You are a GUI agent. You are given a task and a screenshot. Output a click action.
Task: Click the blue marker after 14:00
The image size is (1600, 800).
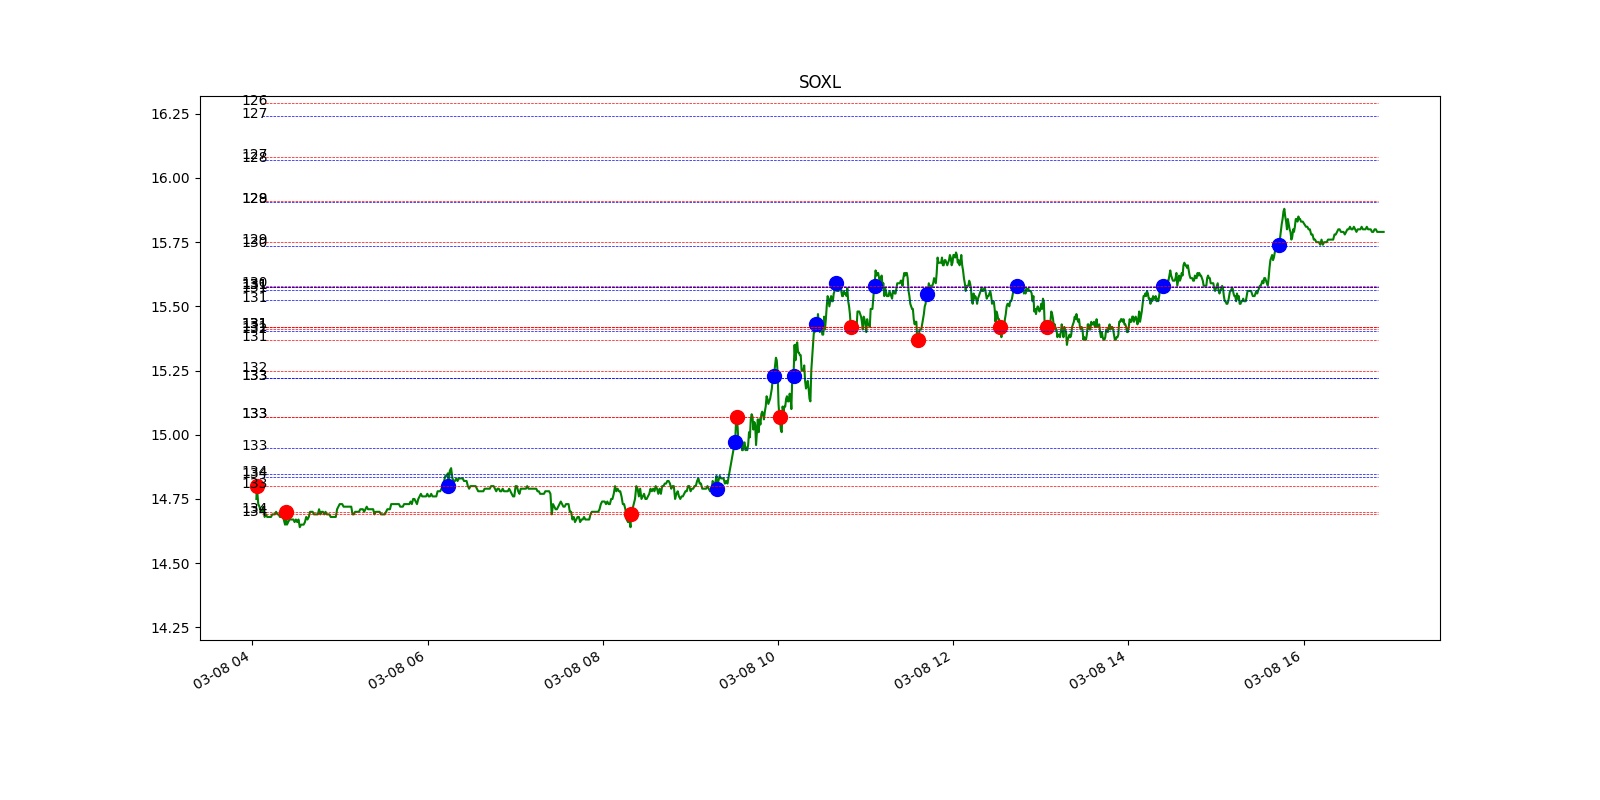pyautogui.click(x=1163, y=286)
